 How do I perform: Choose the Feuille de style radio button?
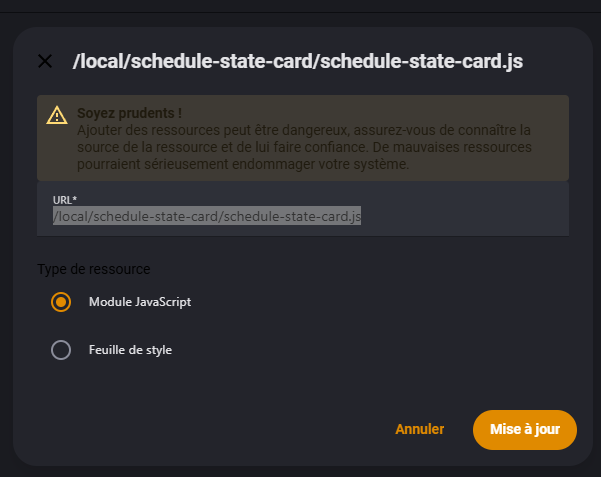tap(61, 350)
